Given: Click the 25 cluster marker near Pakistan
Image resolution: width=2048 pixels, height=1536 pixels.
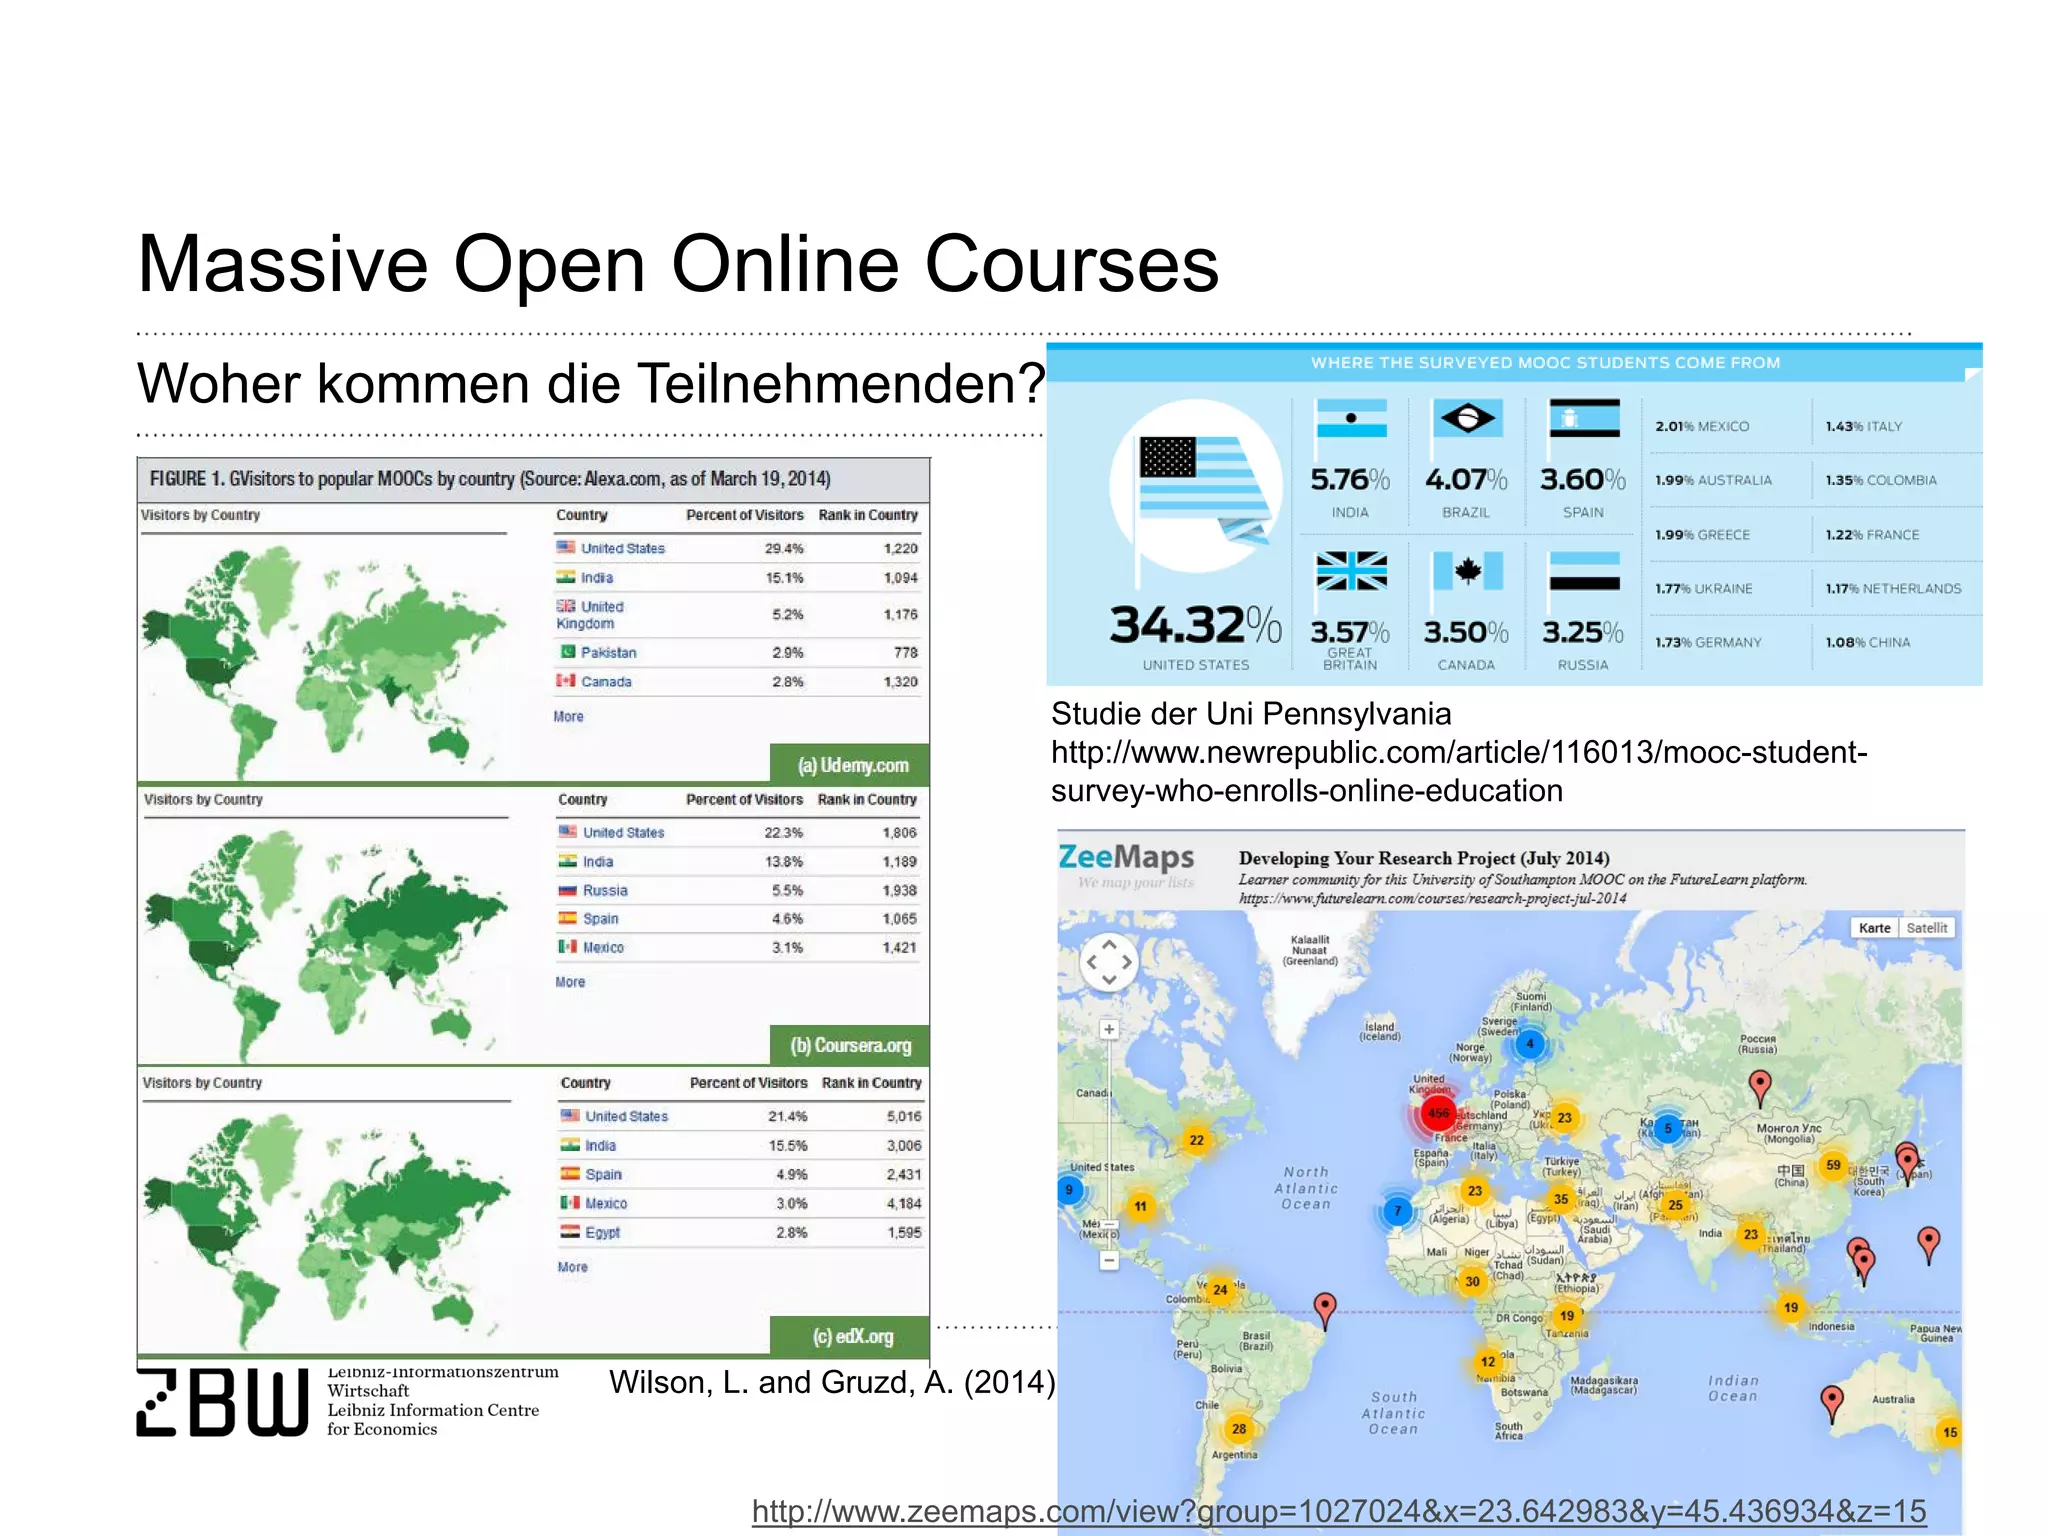Looking at the screenshot, I should click(x=1675, y=1205).
